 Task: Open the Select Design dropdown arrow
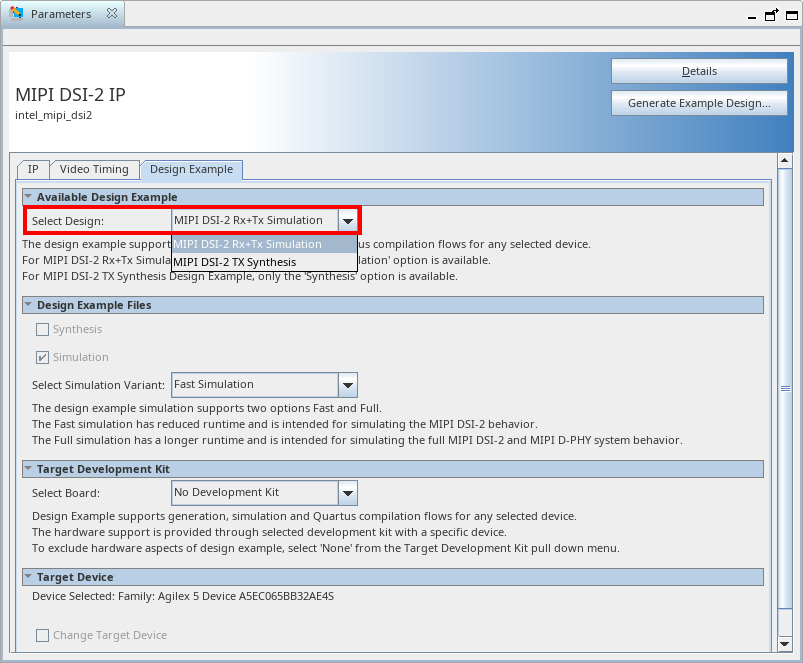348,221
